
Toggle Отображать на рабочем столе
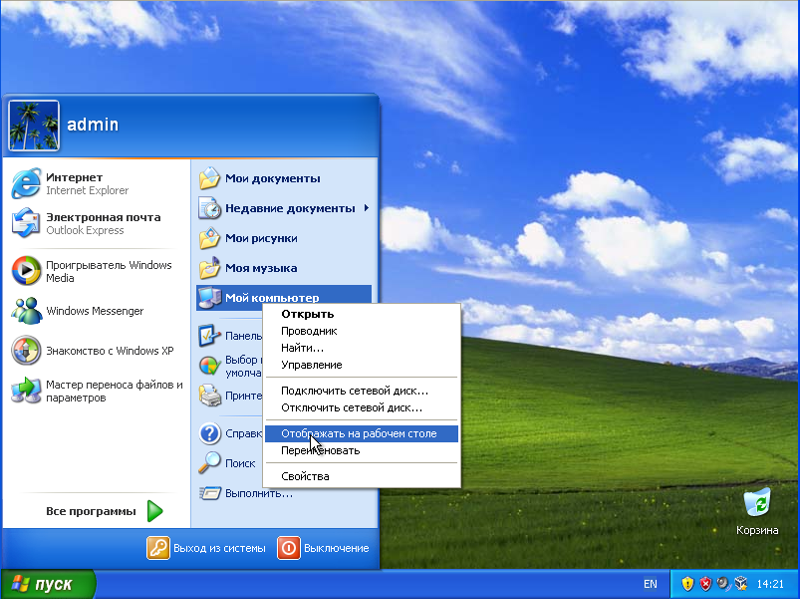coord(361,434)
